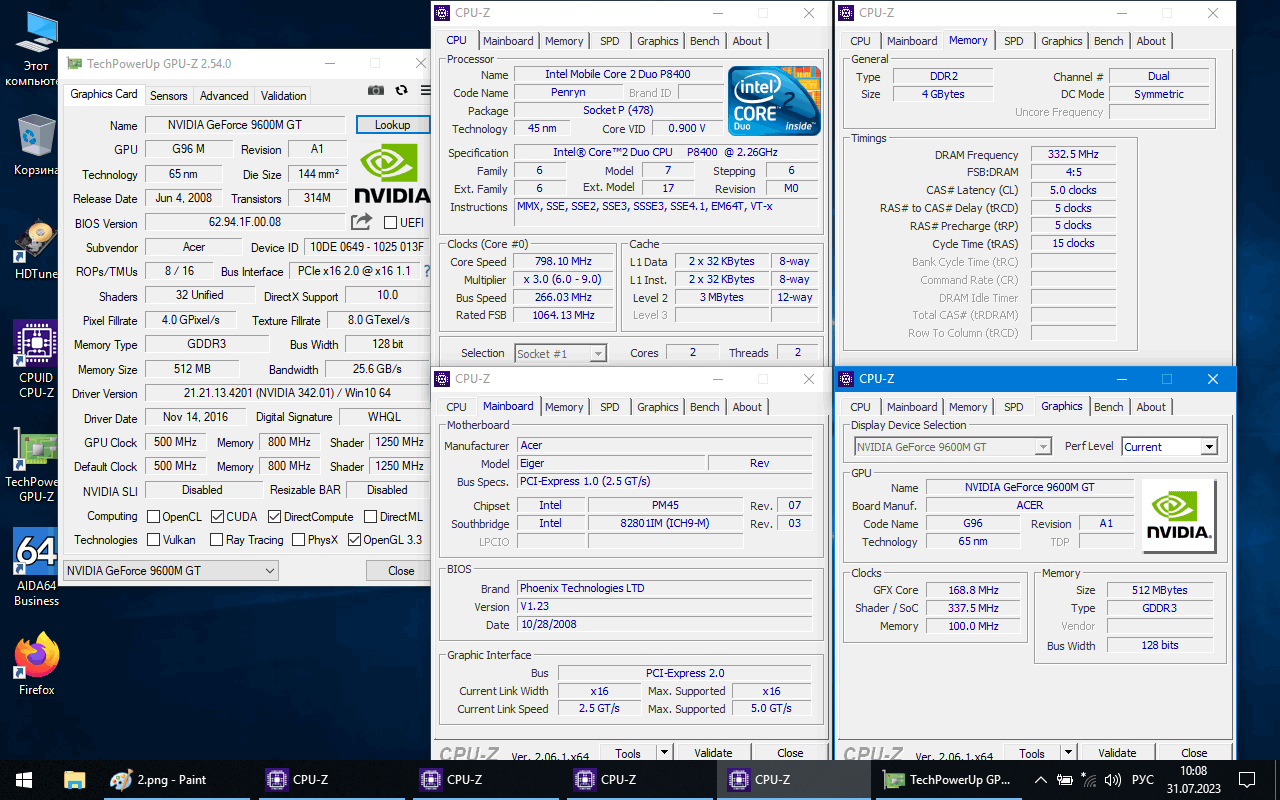1280x800 pixels.
Task: Toggle the CUDA checkbox
Action: click(x=216, y=517)
